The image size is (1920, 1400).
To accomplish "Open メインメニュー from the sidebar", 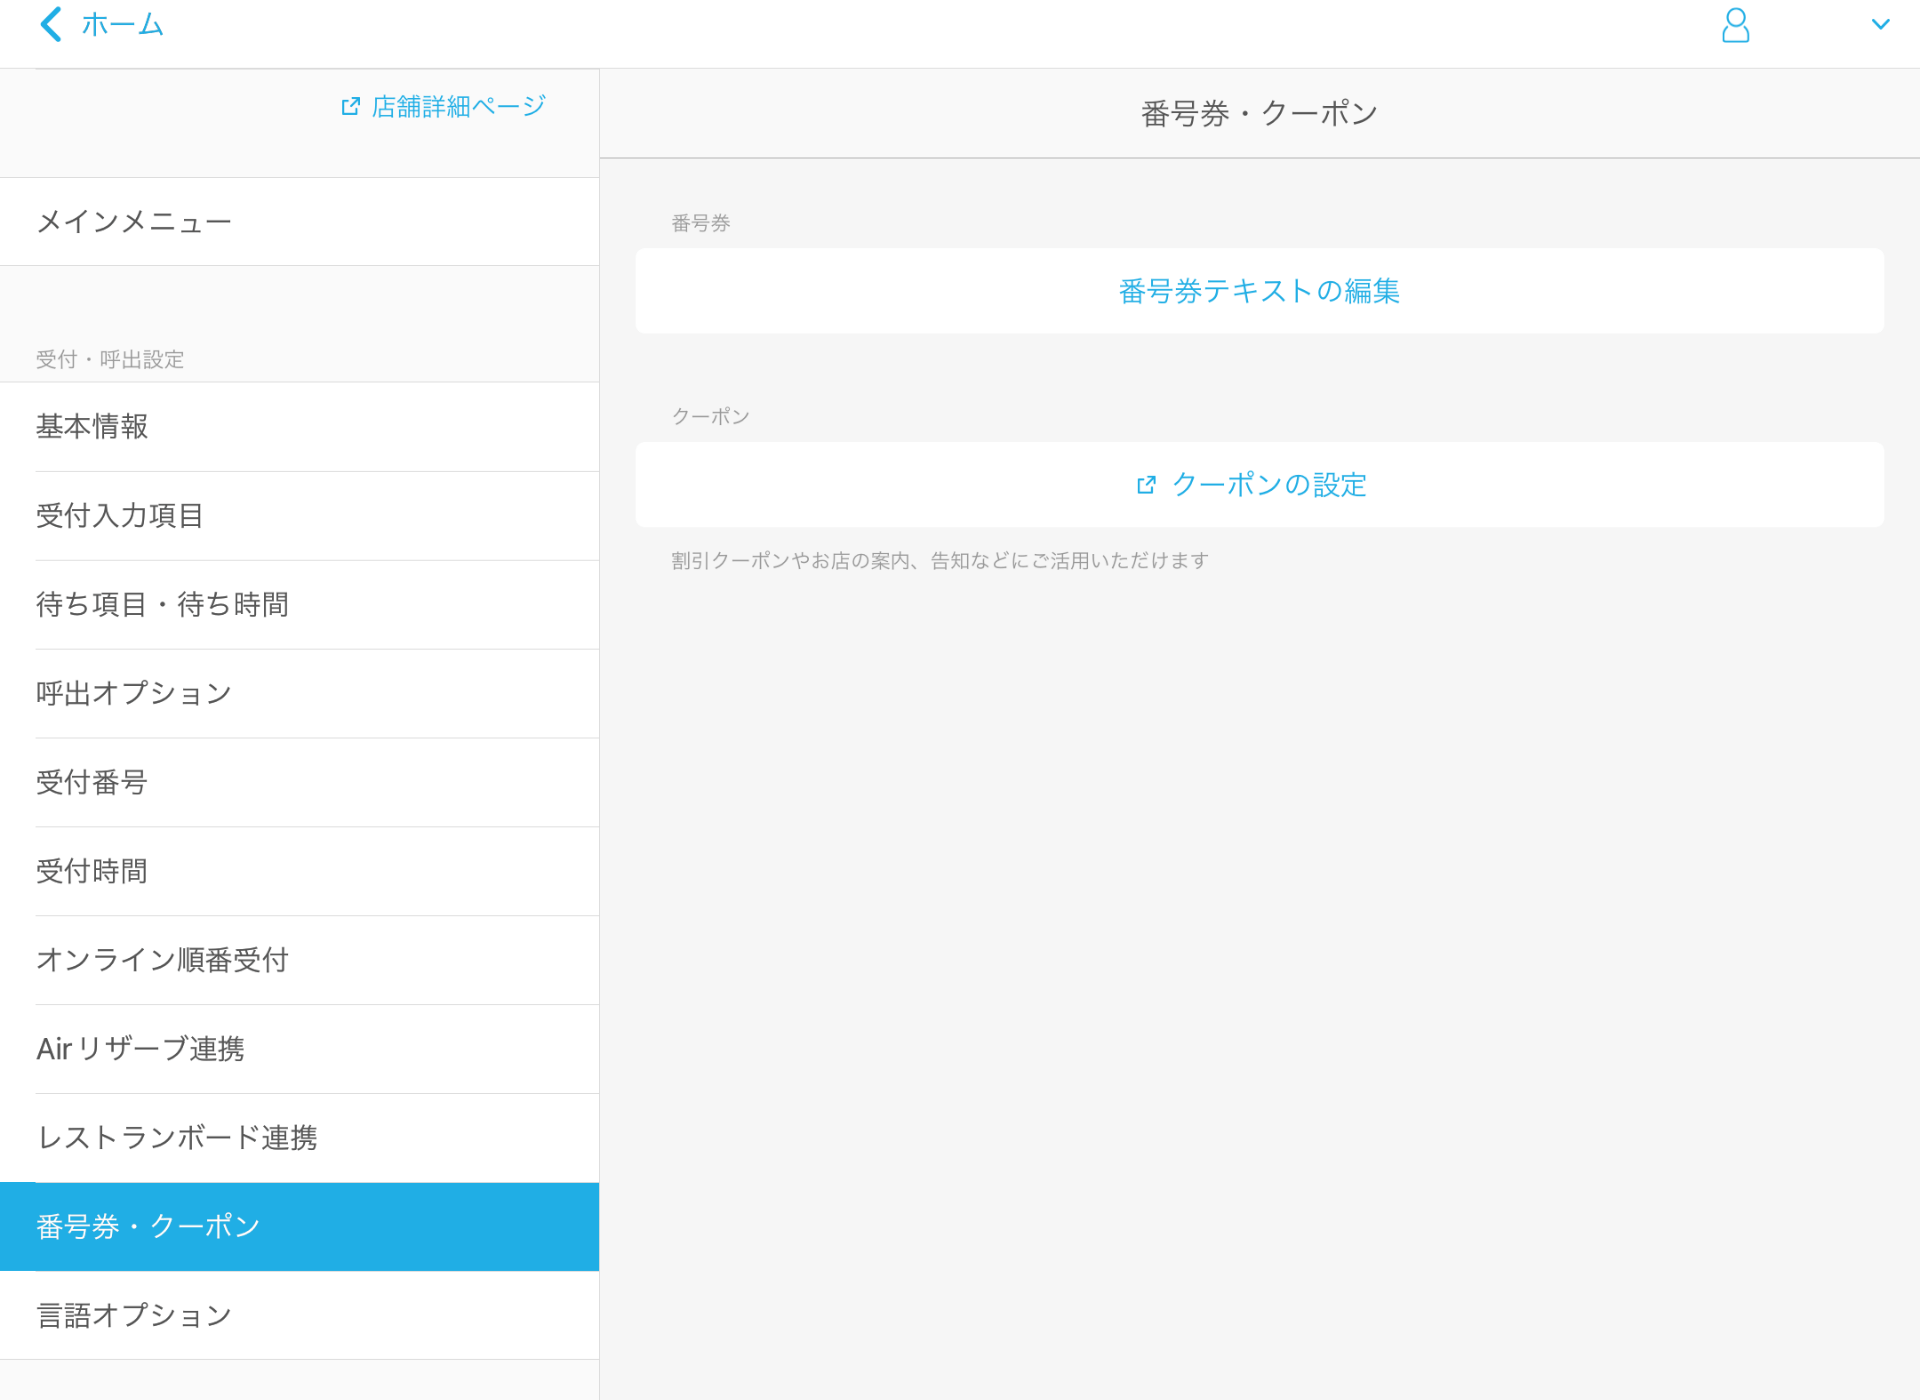I will pyautogui.click(x=133, y=221).
